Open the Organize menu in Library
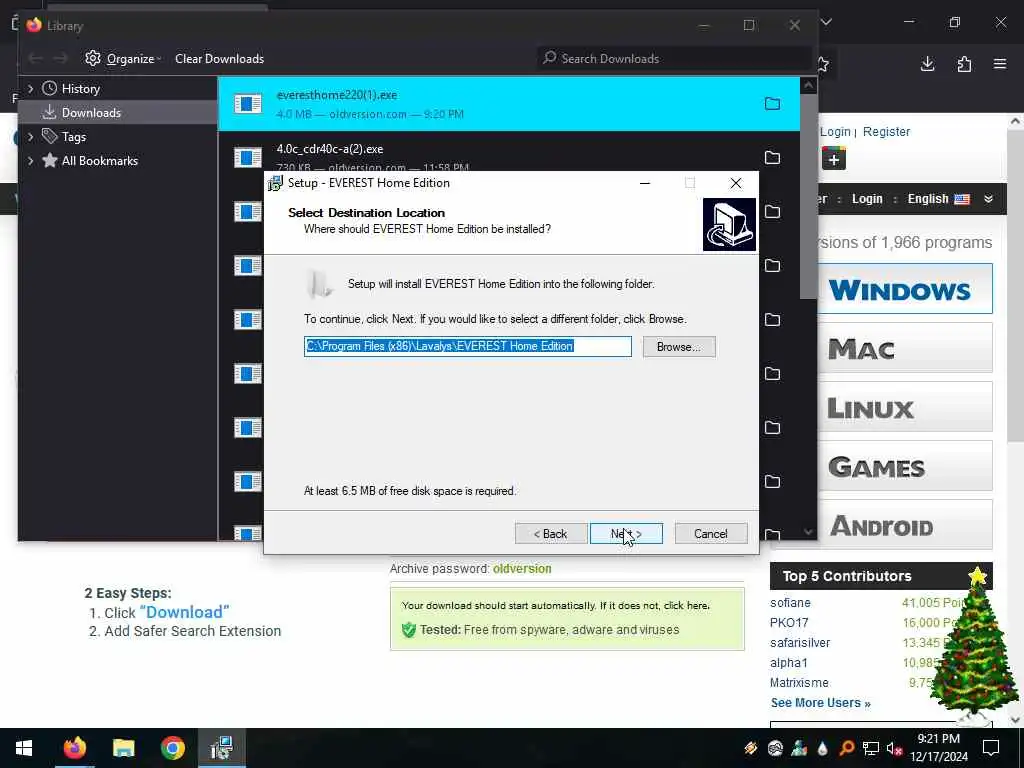This screenshot has width=1024, height=768. click(x=123, y=59)
